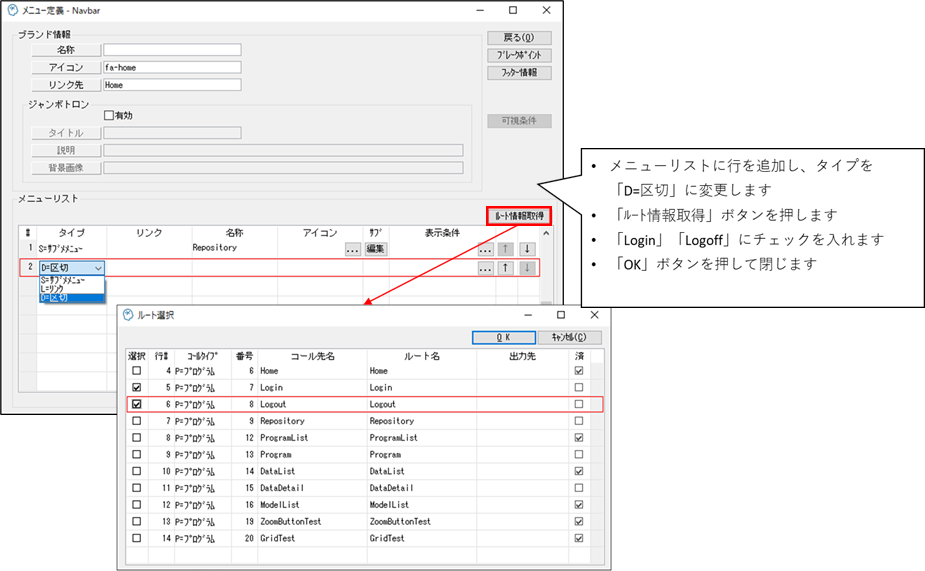Click 編集 button in Repository row

376,249
